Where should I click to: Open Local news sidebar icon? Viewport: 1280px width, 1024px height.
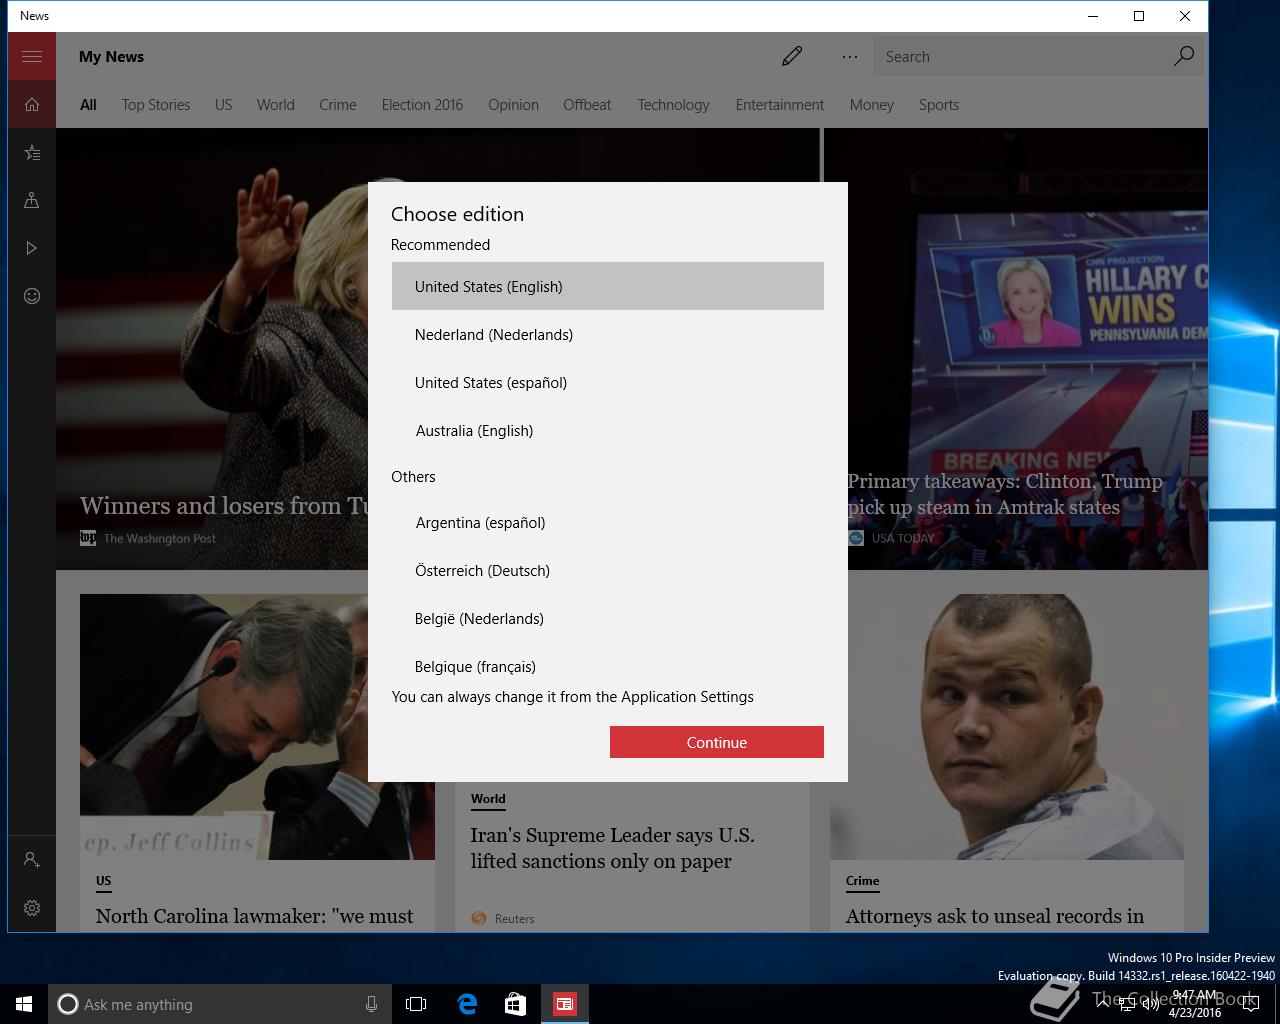tap(32, 200)
